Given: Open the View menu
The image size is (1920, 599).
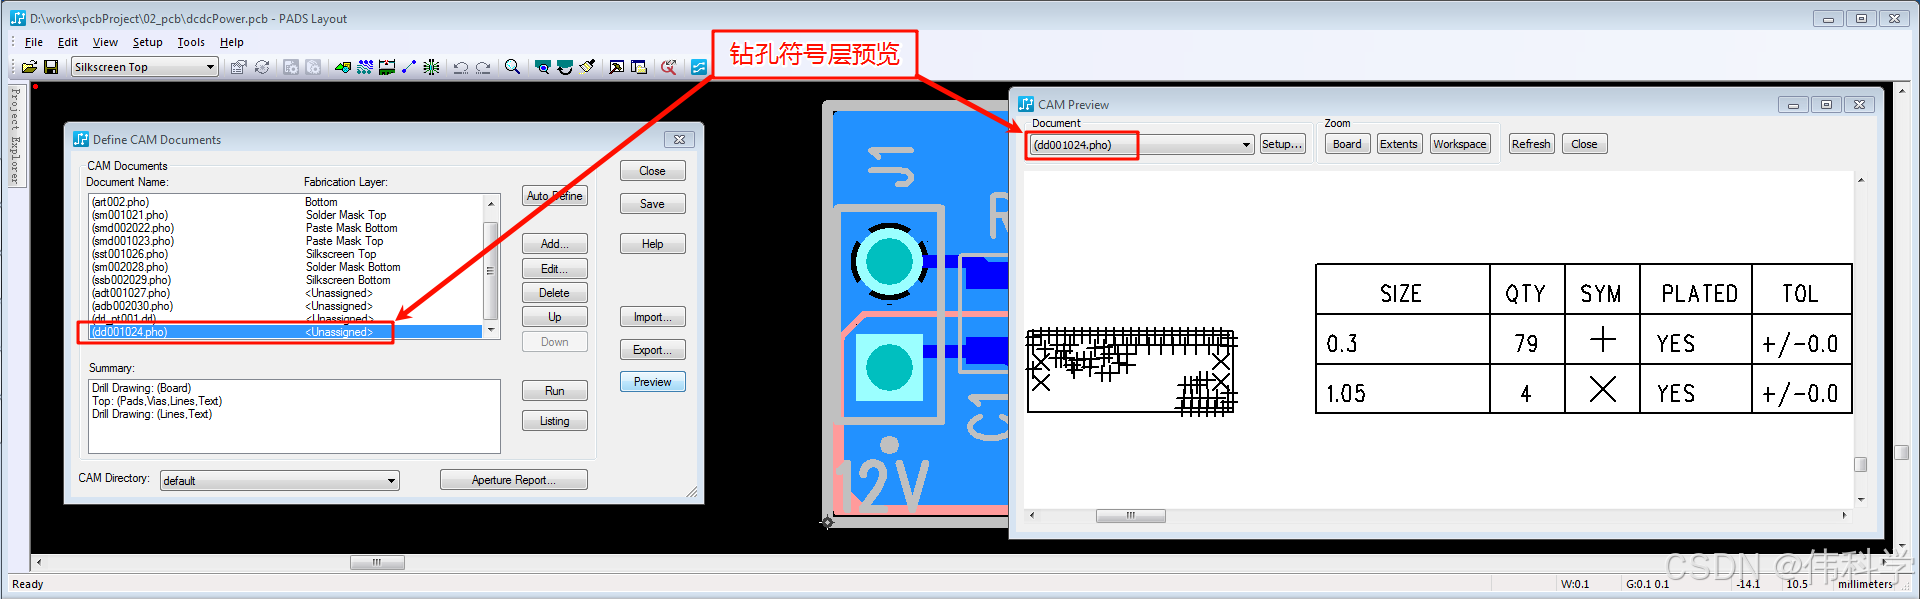Looking at the screenshot, I should (105, 42).
